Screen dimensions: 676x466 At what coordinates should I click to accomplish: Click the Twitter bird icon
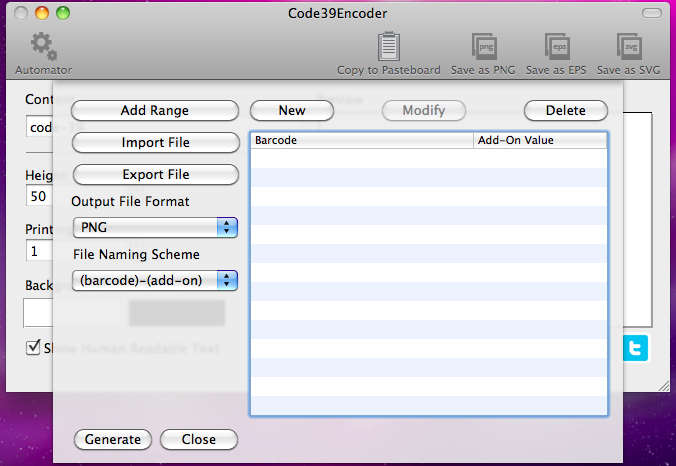tap(635, 348)
